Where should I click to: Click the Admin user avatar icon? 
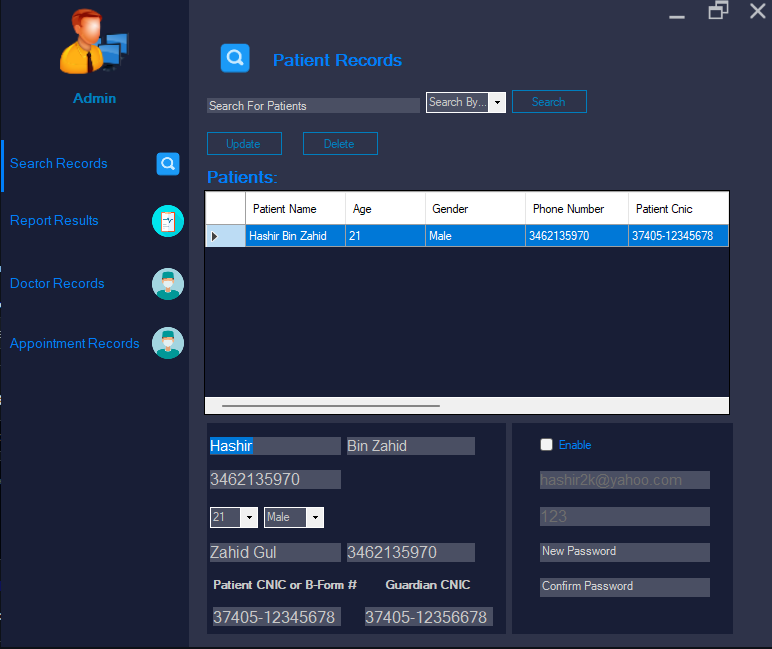pos(94,42)
